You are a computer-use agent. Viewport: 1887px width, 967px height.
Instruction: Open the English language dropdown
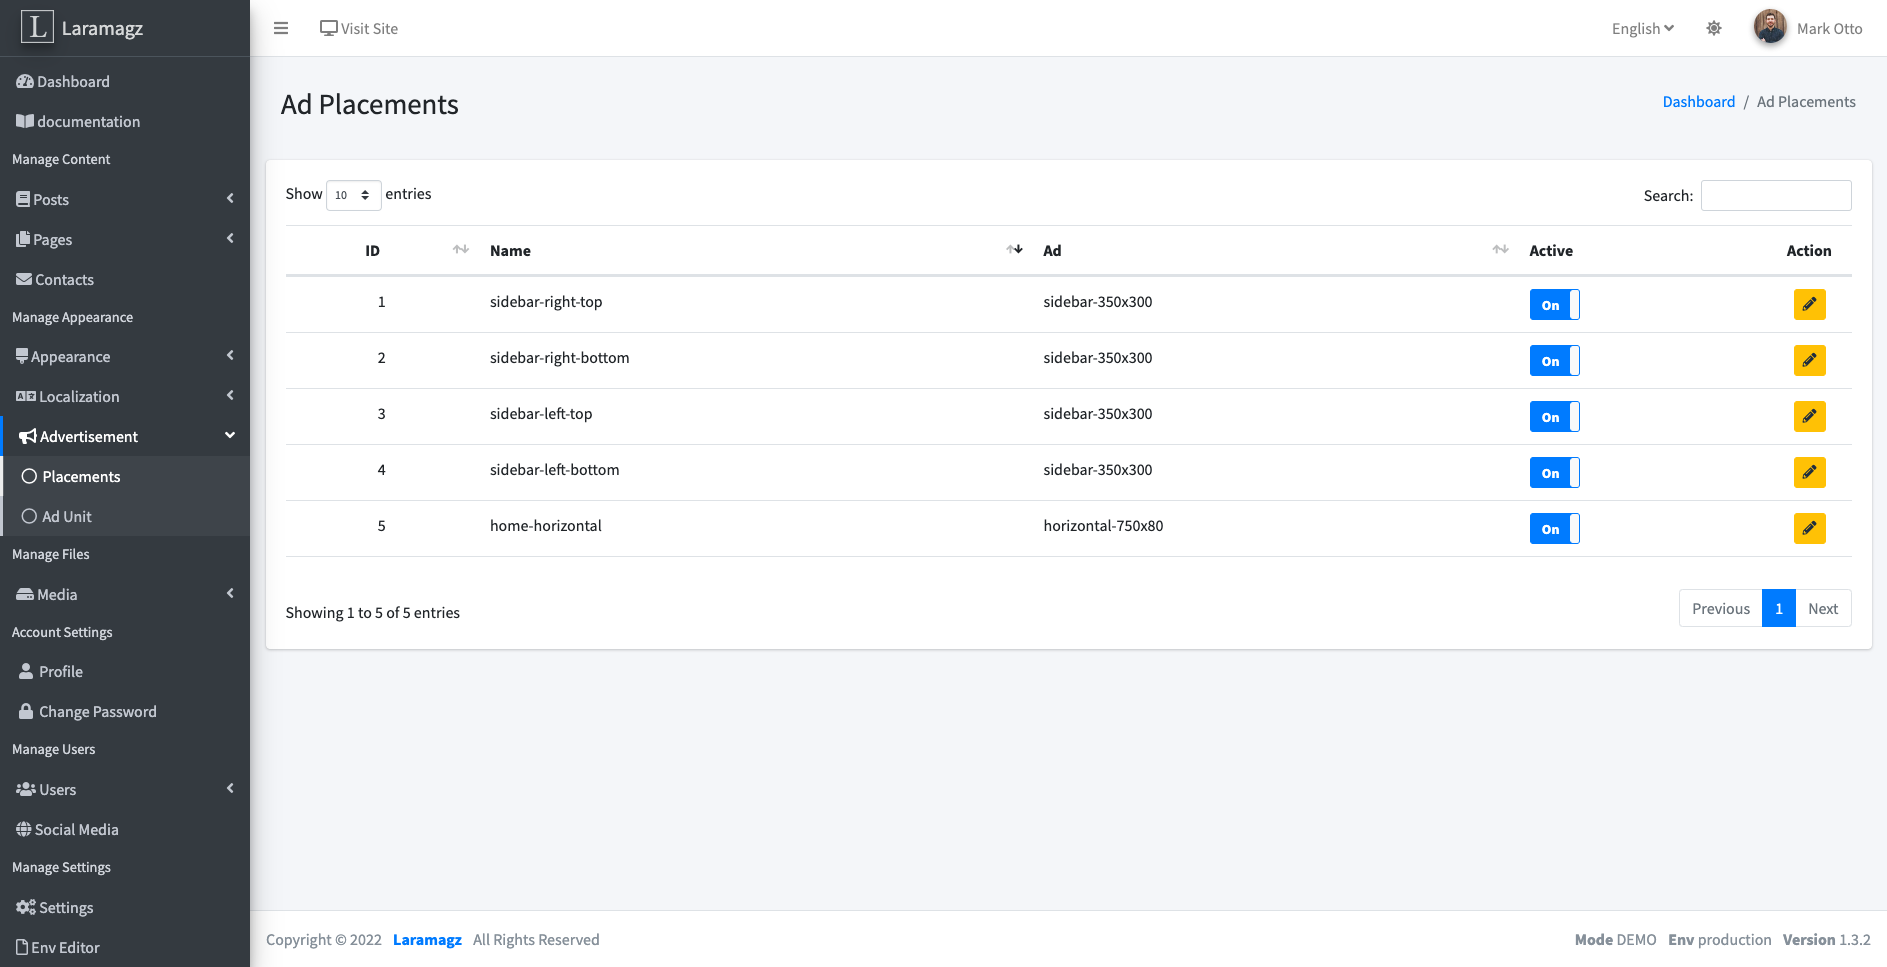(x=1641, y=28)
